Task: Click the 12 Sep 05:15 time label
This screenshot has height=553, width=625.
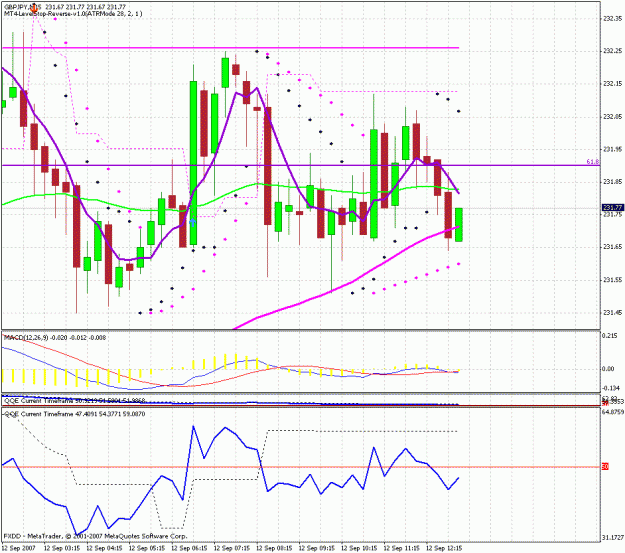Action: [x=147, y=548]
